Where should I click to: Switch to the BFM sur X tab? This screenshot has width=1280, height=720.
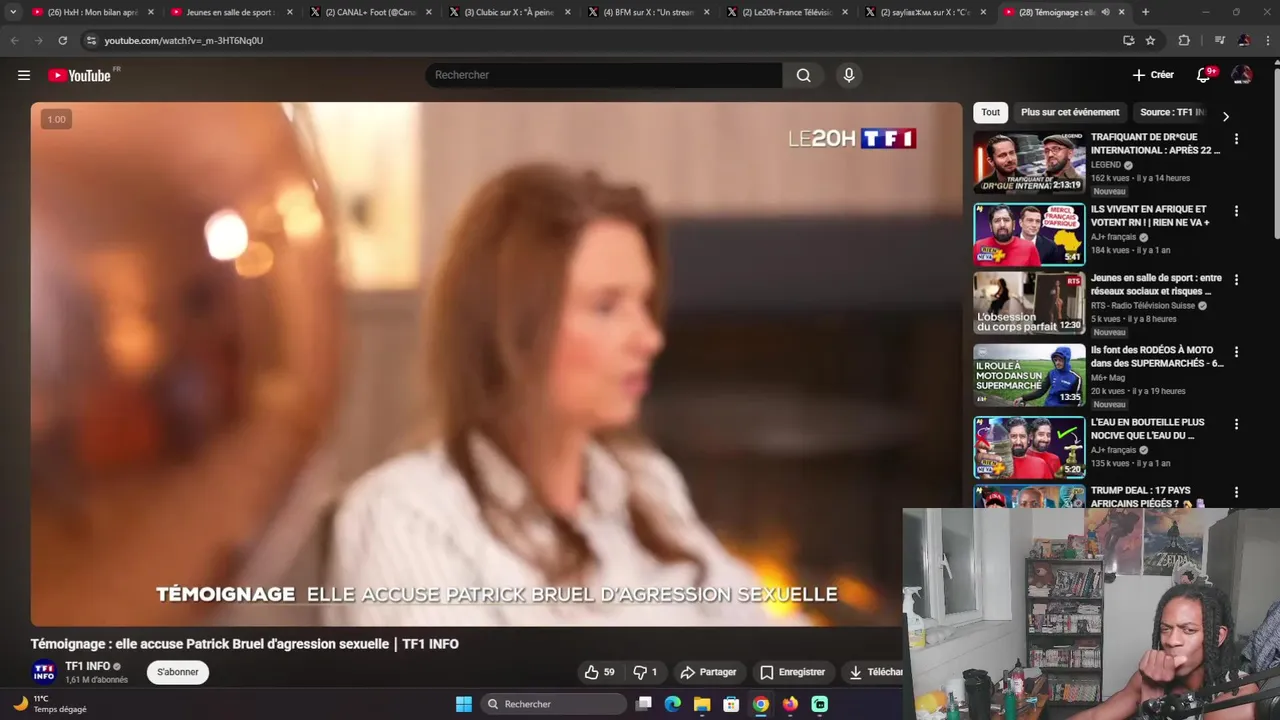click(x=649, y=12)
